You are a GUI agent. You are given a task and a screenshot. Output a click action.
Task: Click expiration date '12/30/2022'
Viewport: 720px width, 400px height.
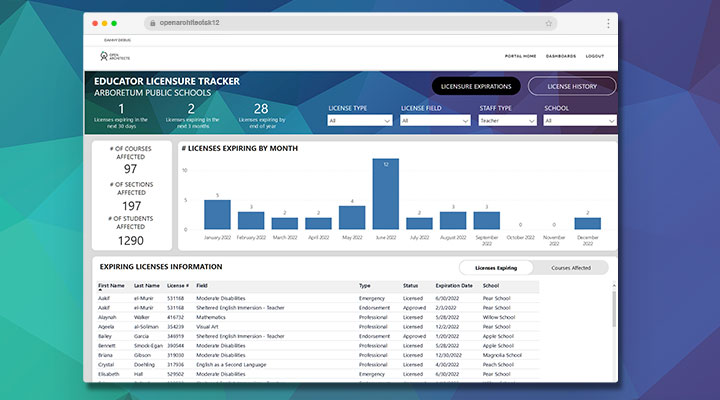[x=449, y=355]
